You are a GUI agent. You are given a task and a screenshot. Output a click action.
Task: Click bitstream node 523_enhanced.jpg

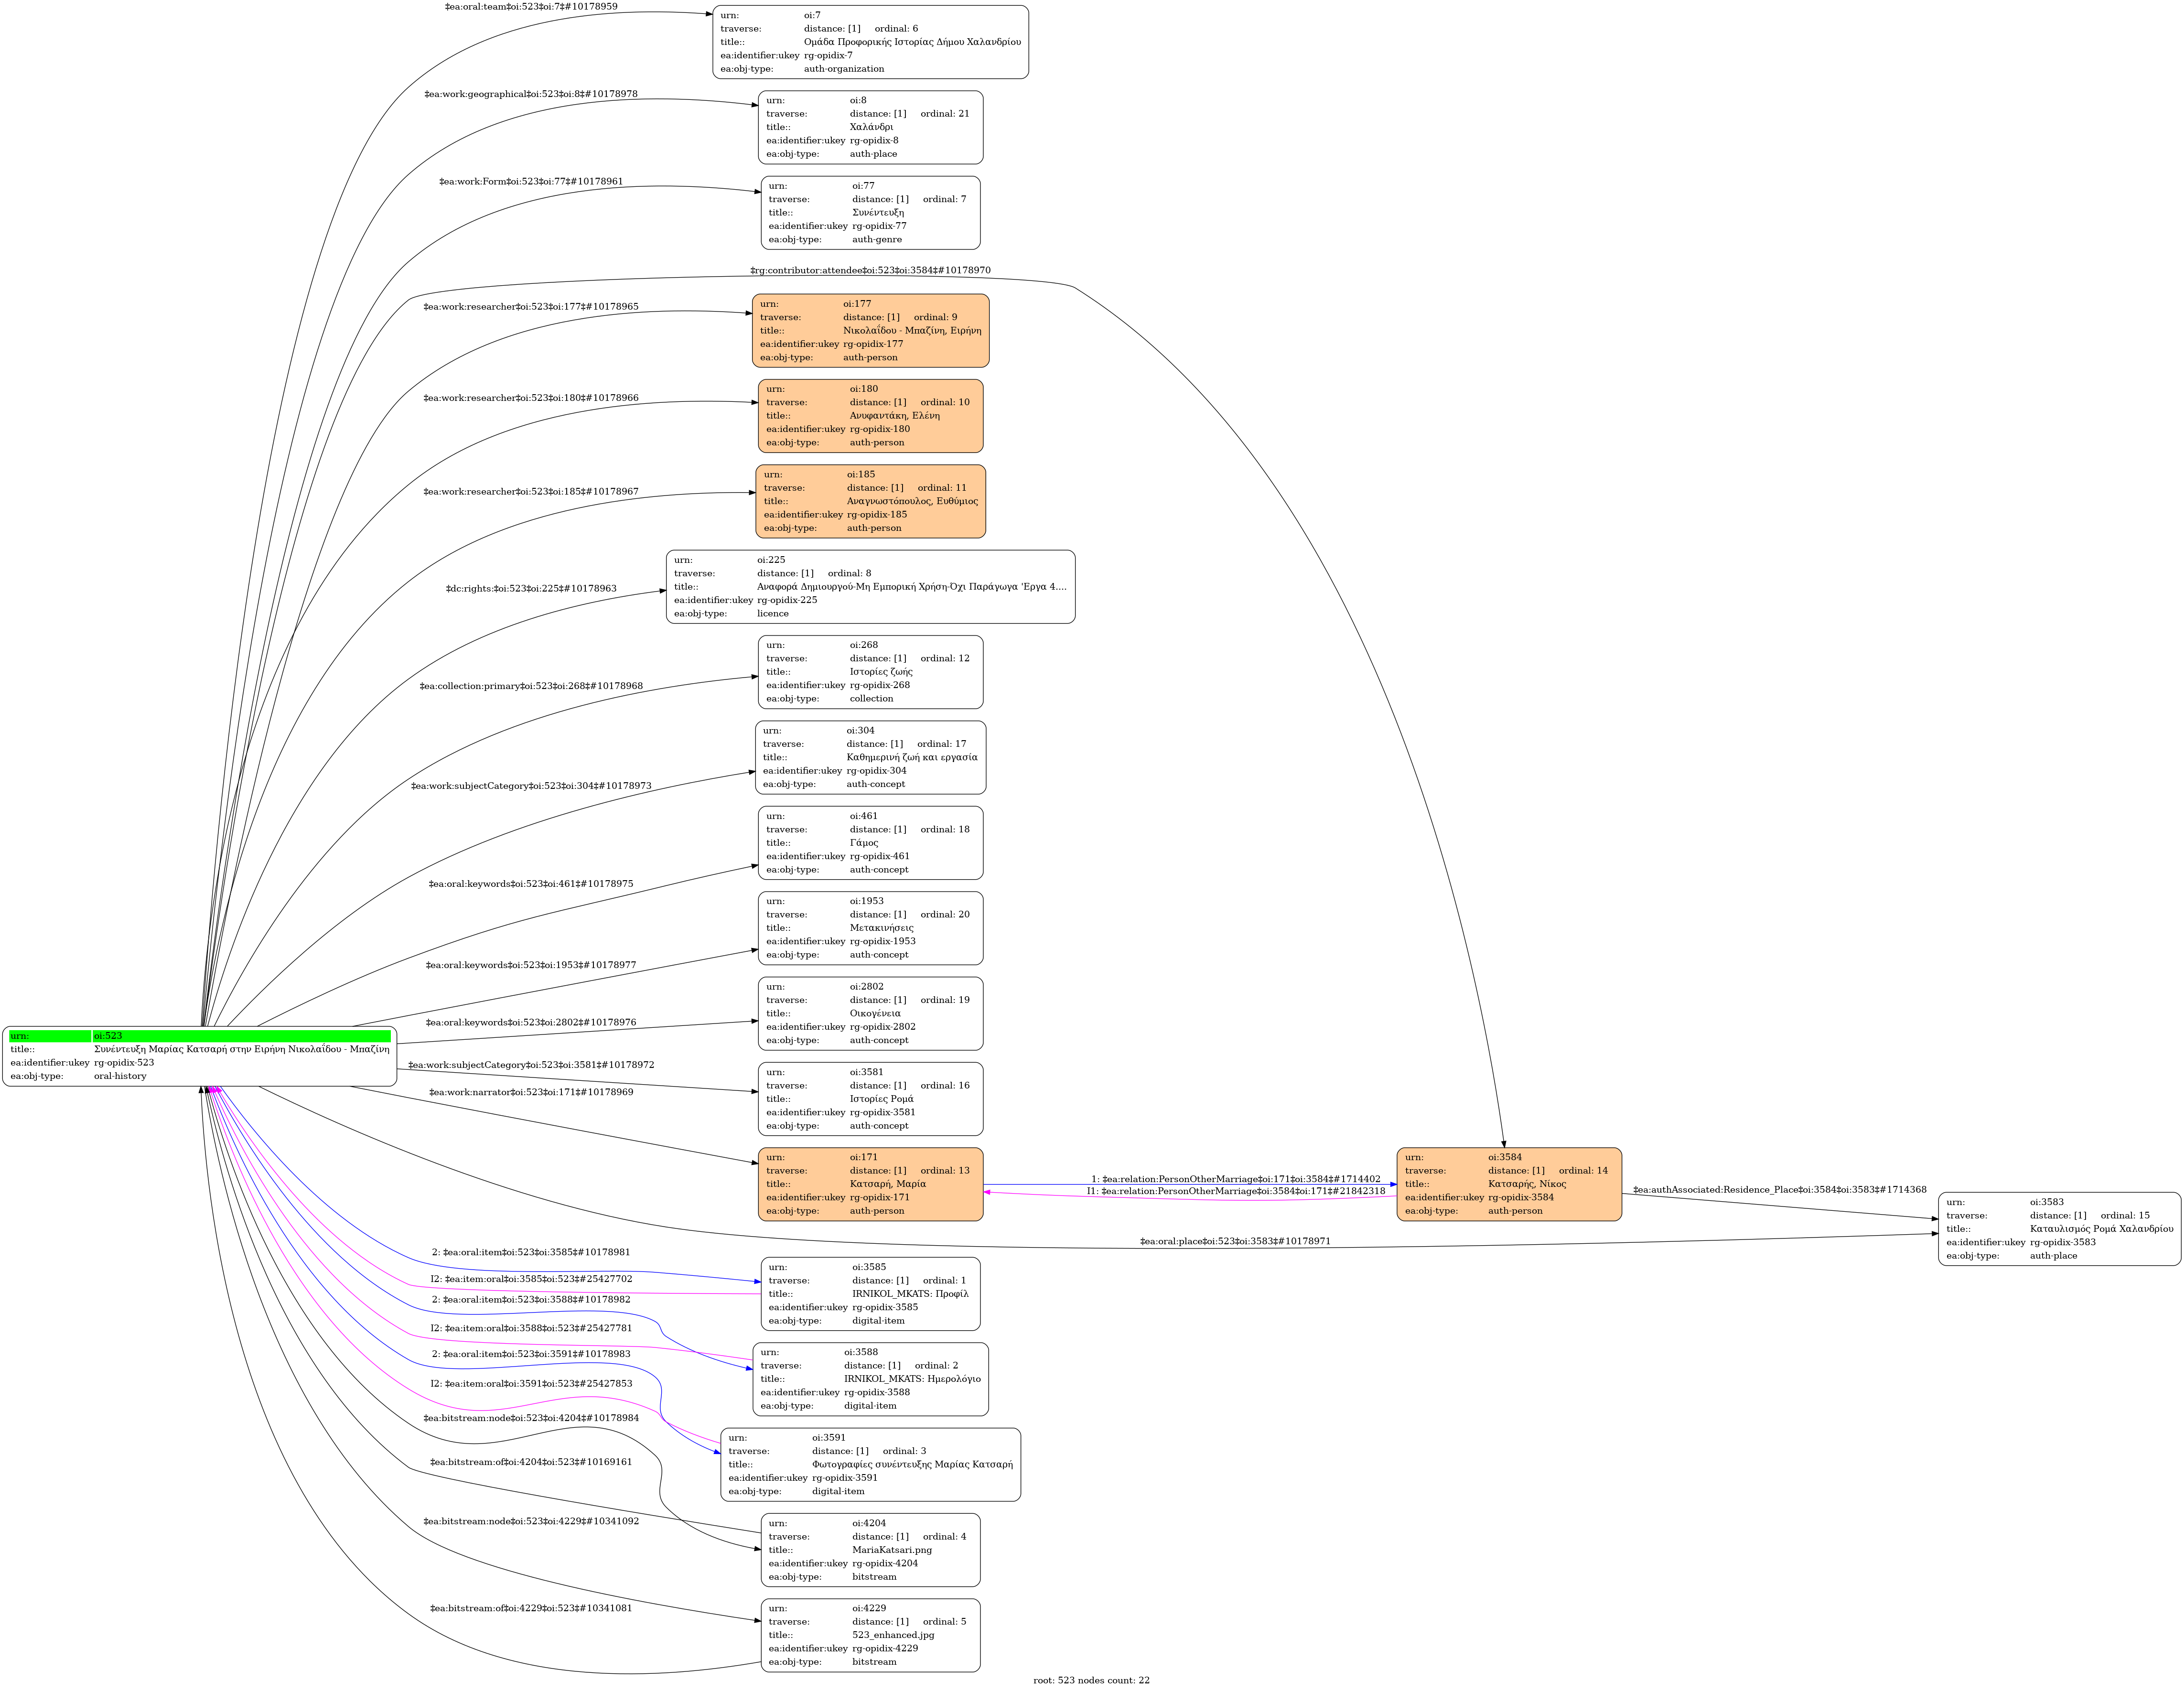[x=870, y=1635]
